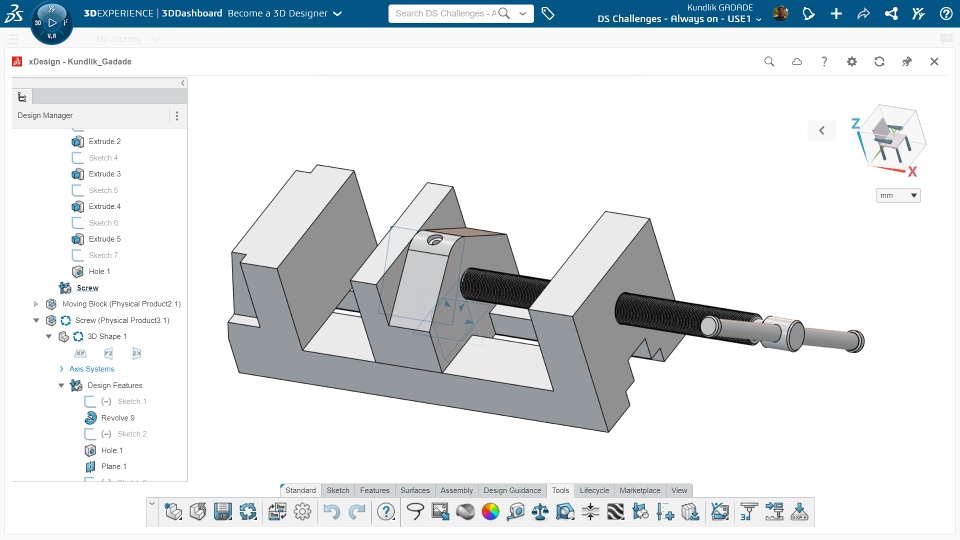Open the Appearance color wheel tool

tap(490, 511)
